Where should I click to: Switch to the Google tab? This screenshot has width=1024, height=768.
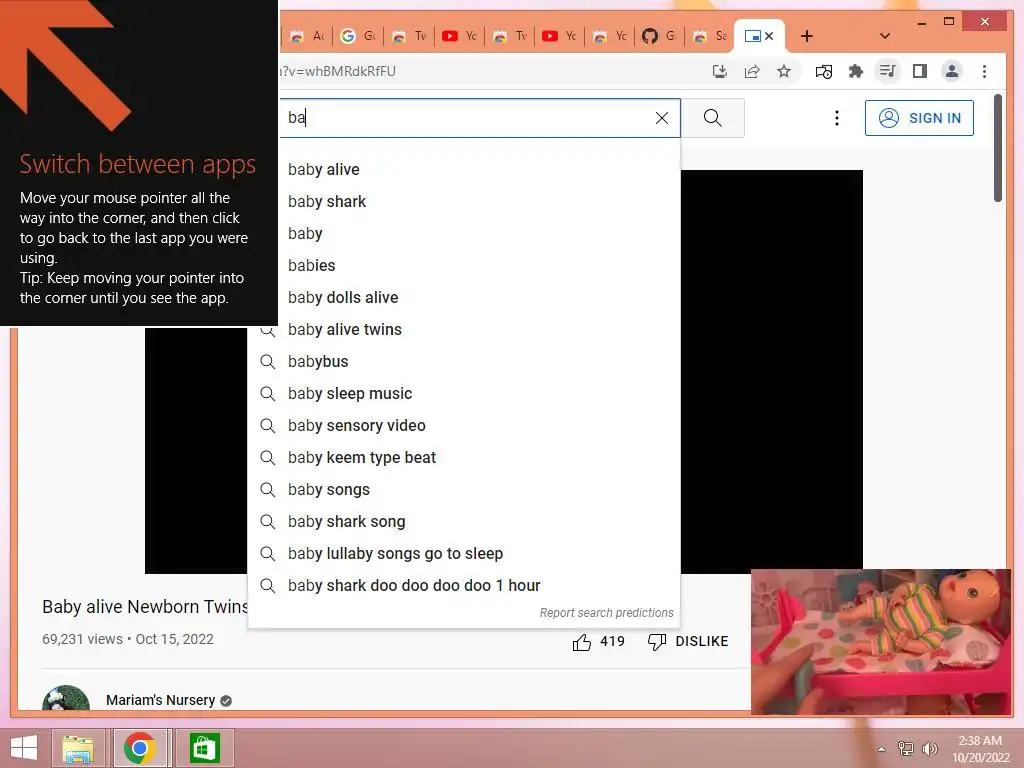pos(358,36)
